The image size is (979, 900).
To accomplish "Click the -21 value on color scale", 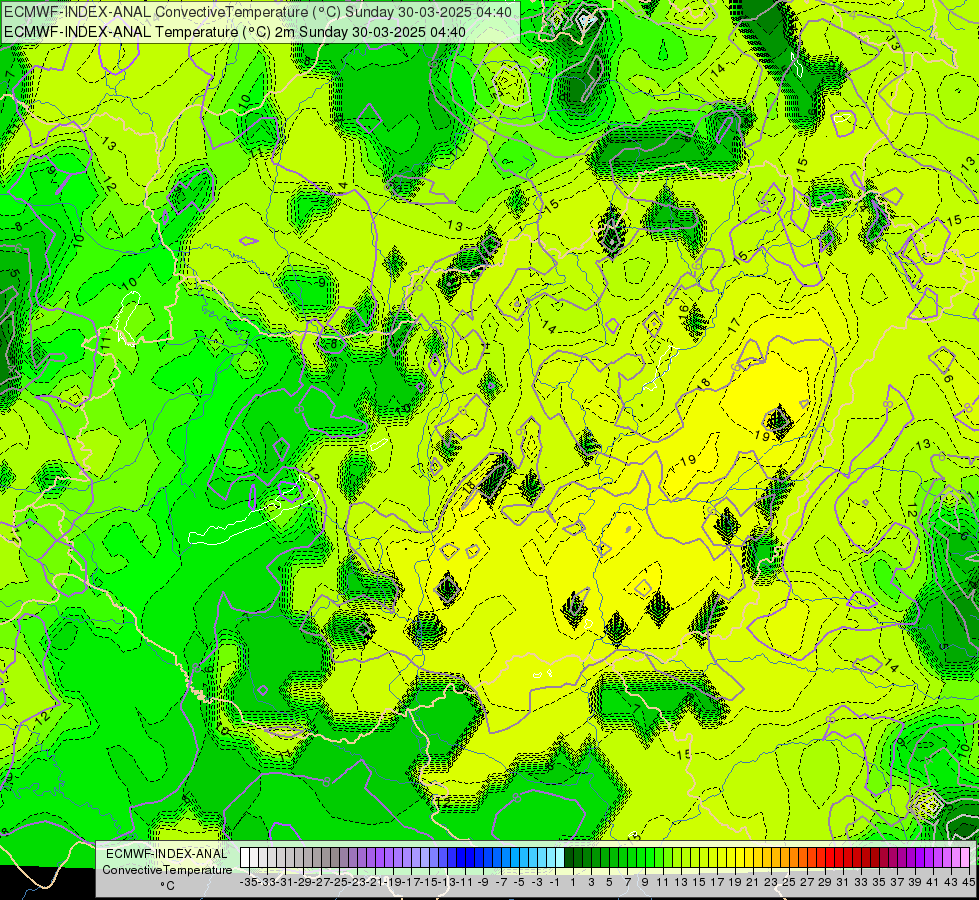I will [376, 883].
